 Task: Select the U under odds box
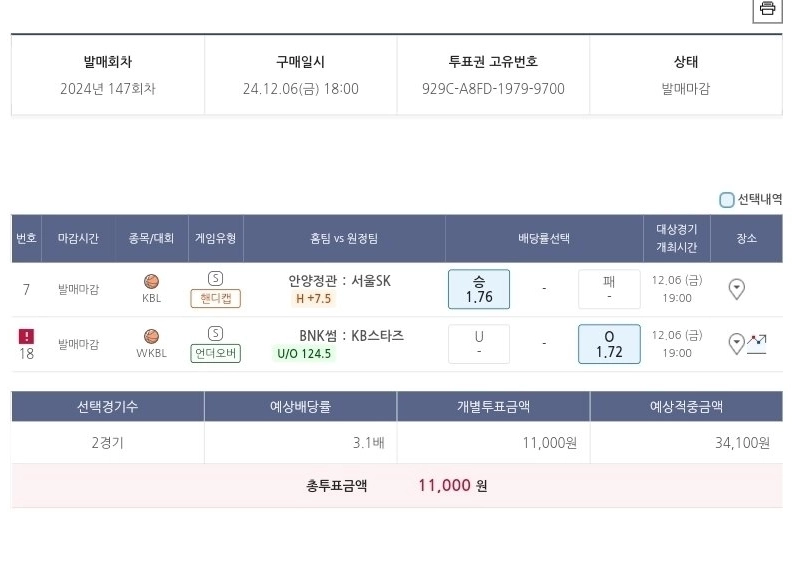tap(479, 344)
